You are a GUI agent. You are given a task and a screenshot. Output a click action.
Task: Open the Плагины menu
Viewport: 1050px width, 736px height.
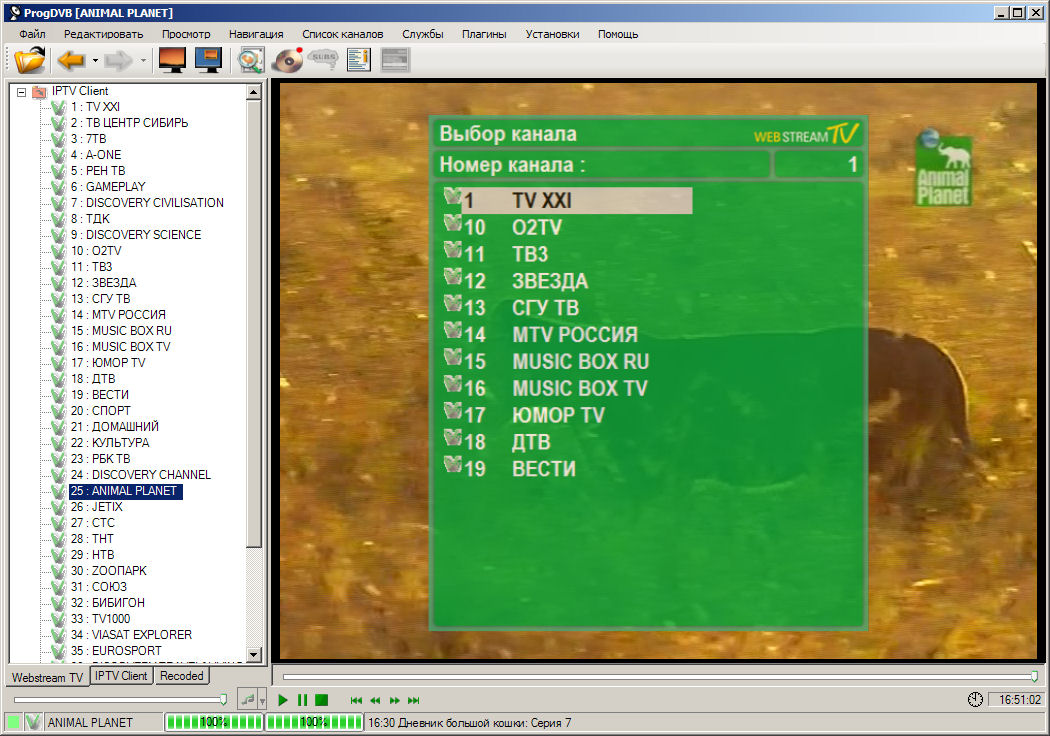[483, 34]
